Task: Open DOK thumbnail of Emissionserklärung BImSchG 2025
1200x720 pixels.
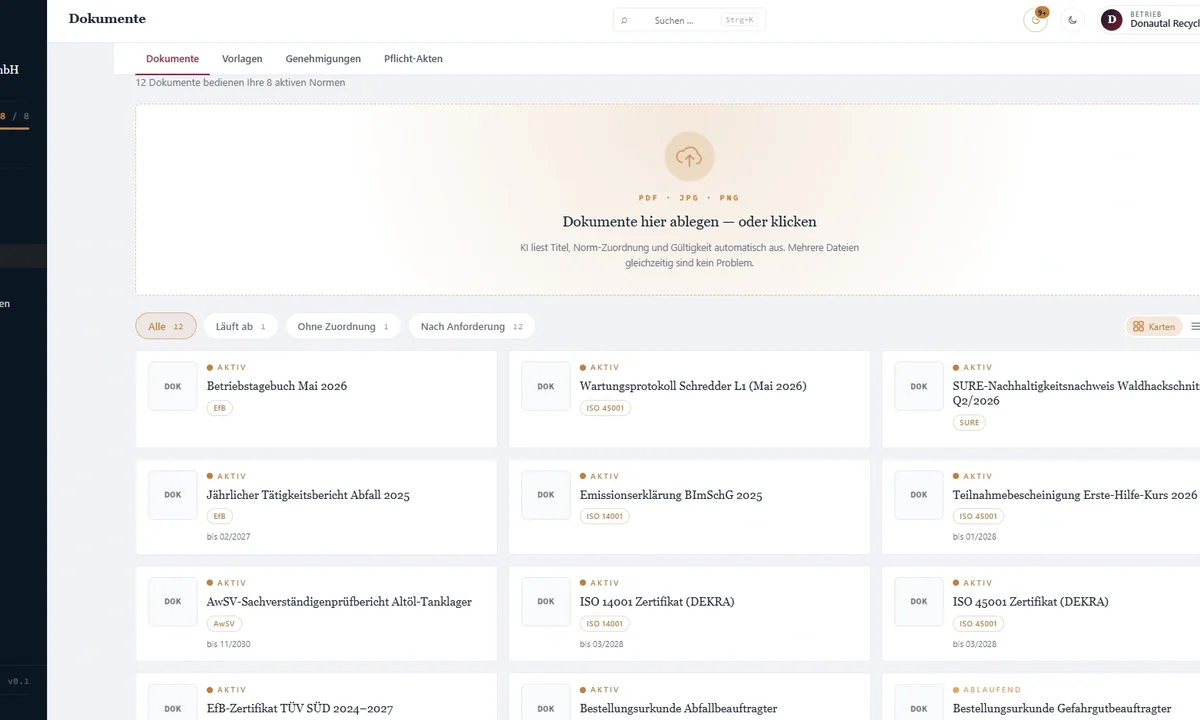Action: (x=546, y=495)
